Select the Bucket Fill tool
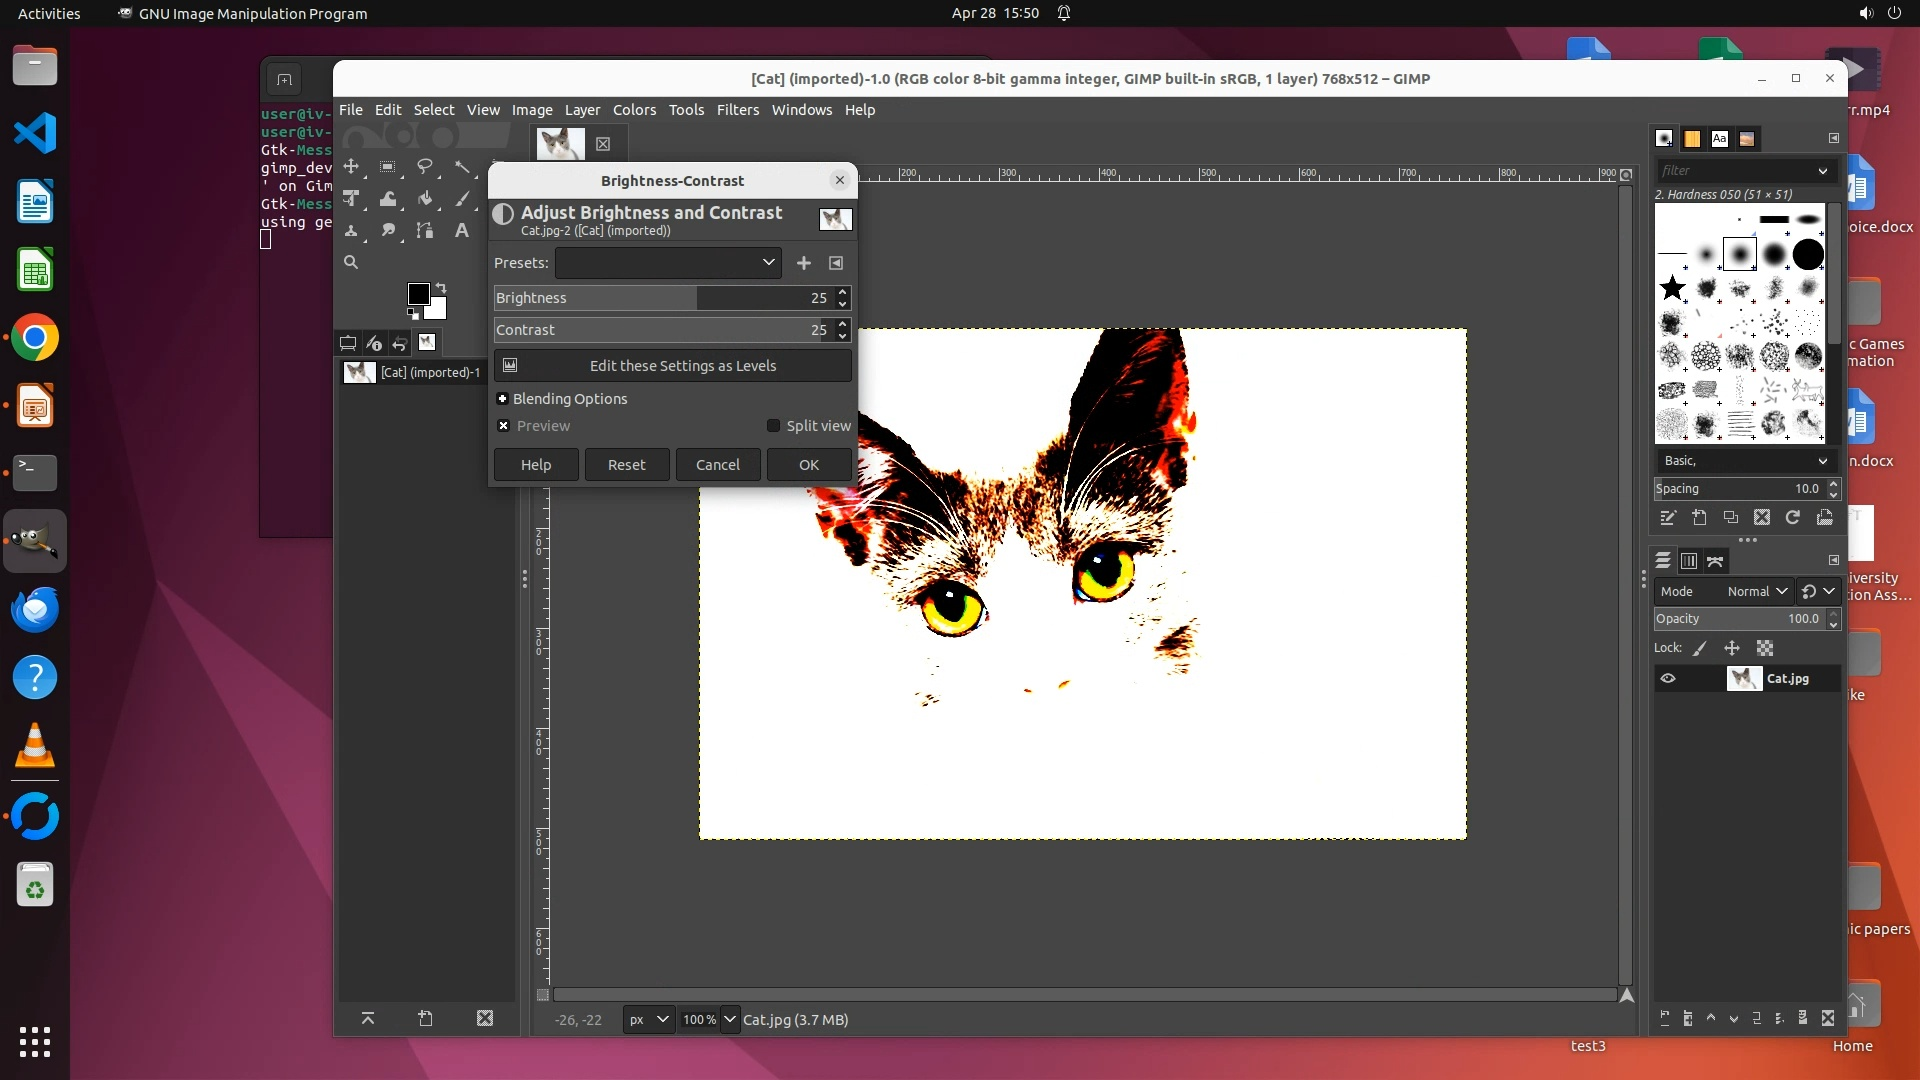Image resolution: width=1920 pixels, height=1080 pixels. click(x=425, y=198)
